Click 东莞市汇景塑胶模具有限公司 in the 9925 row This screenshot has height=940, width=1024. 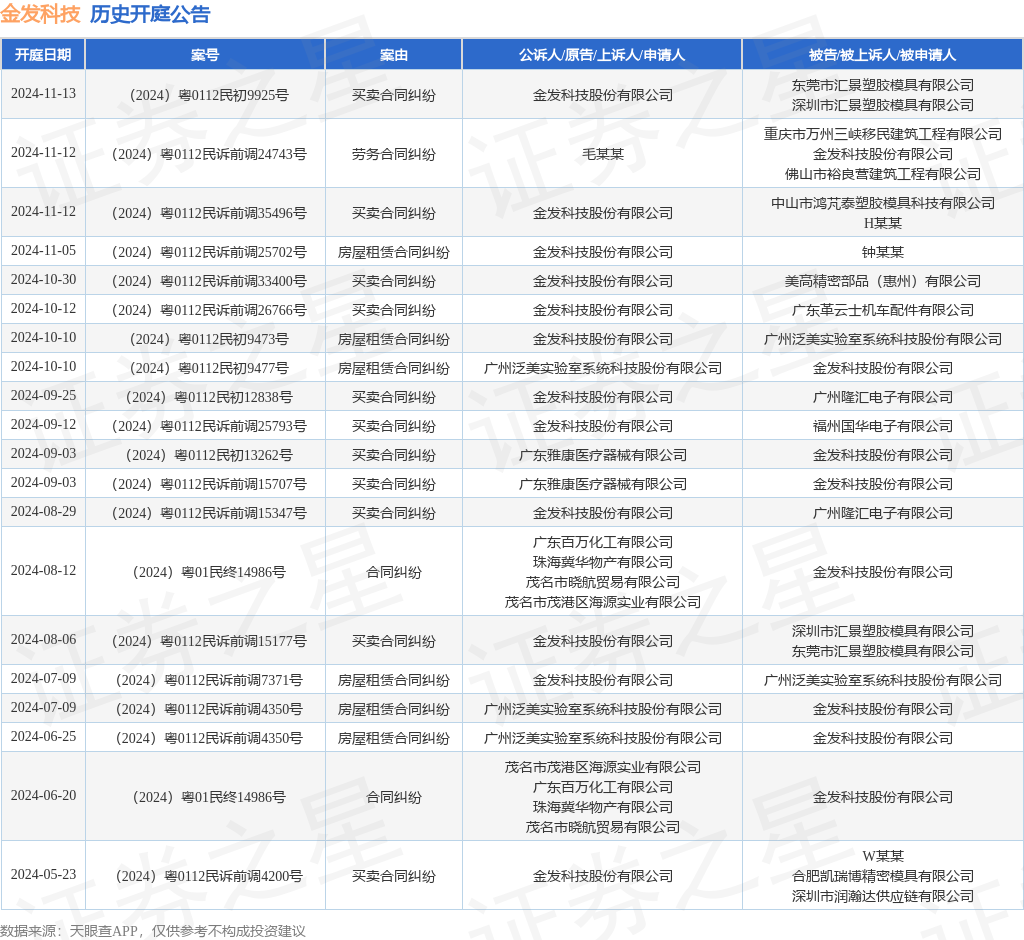[x=883, y=85]
